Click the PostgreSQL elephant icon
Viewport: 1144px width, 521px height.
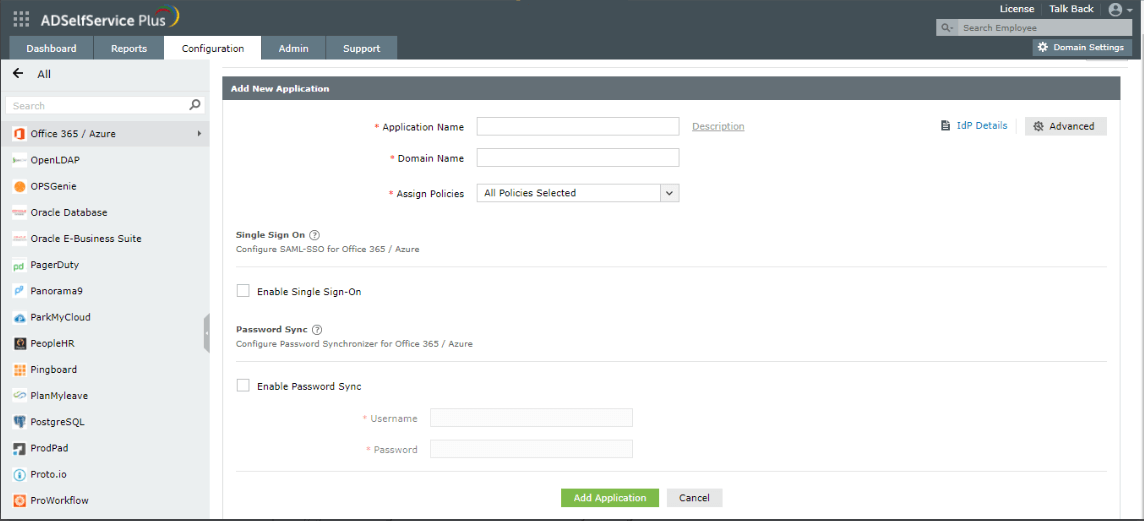pos(20,422)
